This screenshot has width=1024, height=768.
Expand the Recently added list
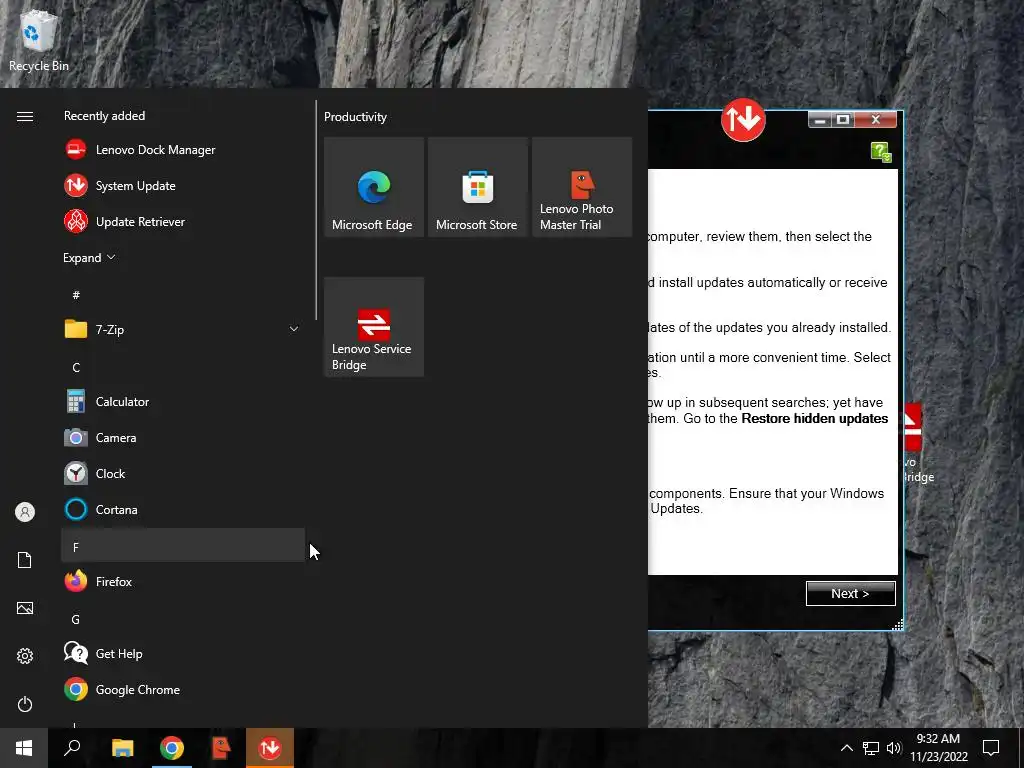pyautogui.click(x=89, y=257)
